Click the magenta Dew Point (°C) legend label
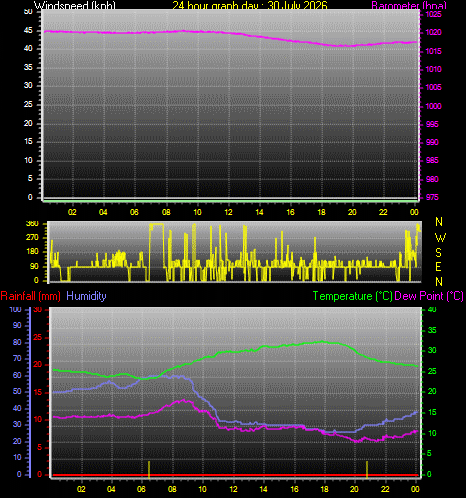The image size is (466, 498). click(x=429, y=296)
